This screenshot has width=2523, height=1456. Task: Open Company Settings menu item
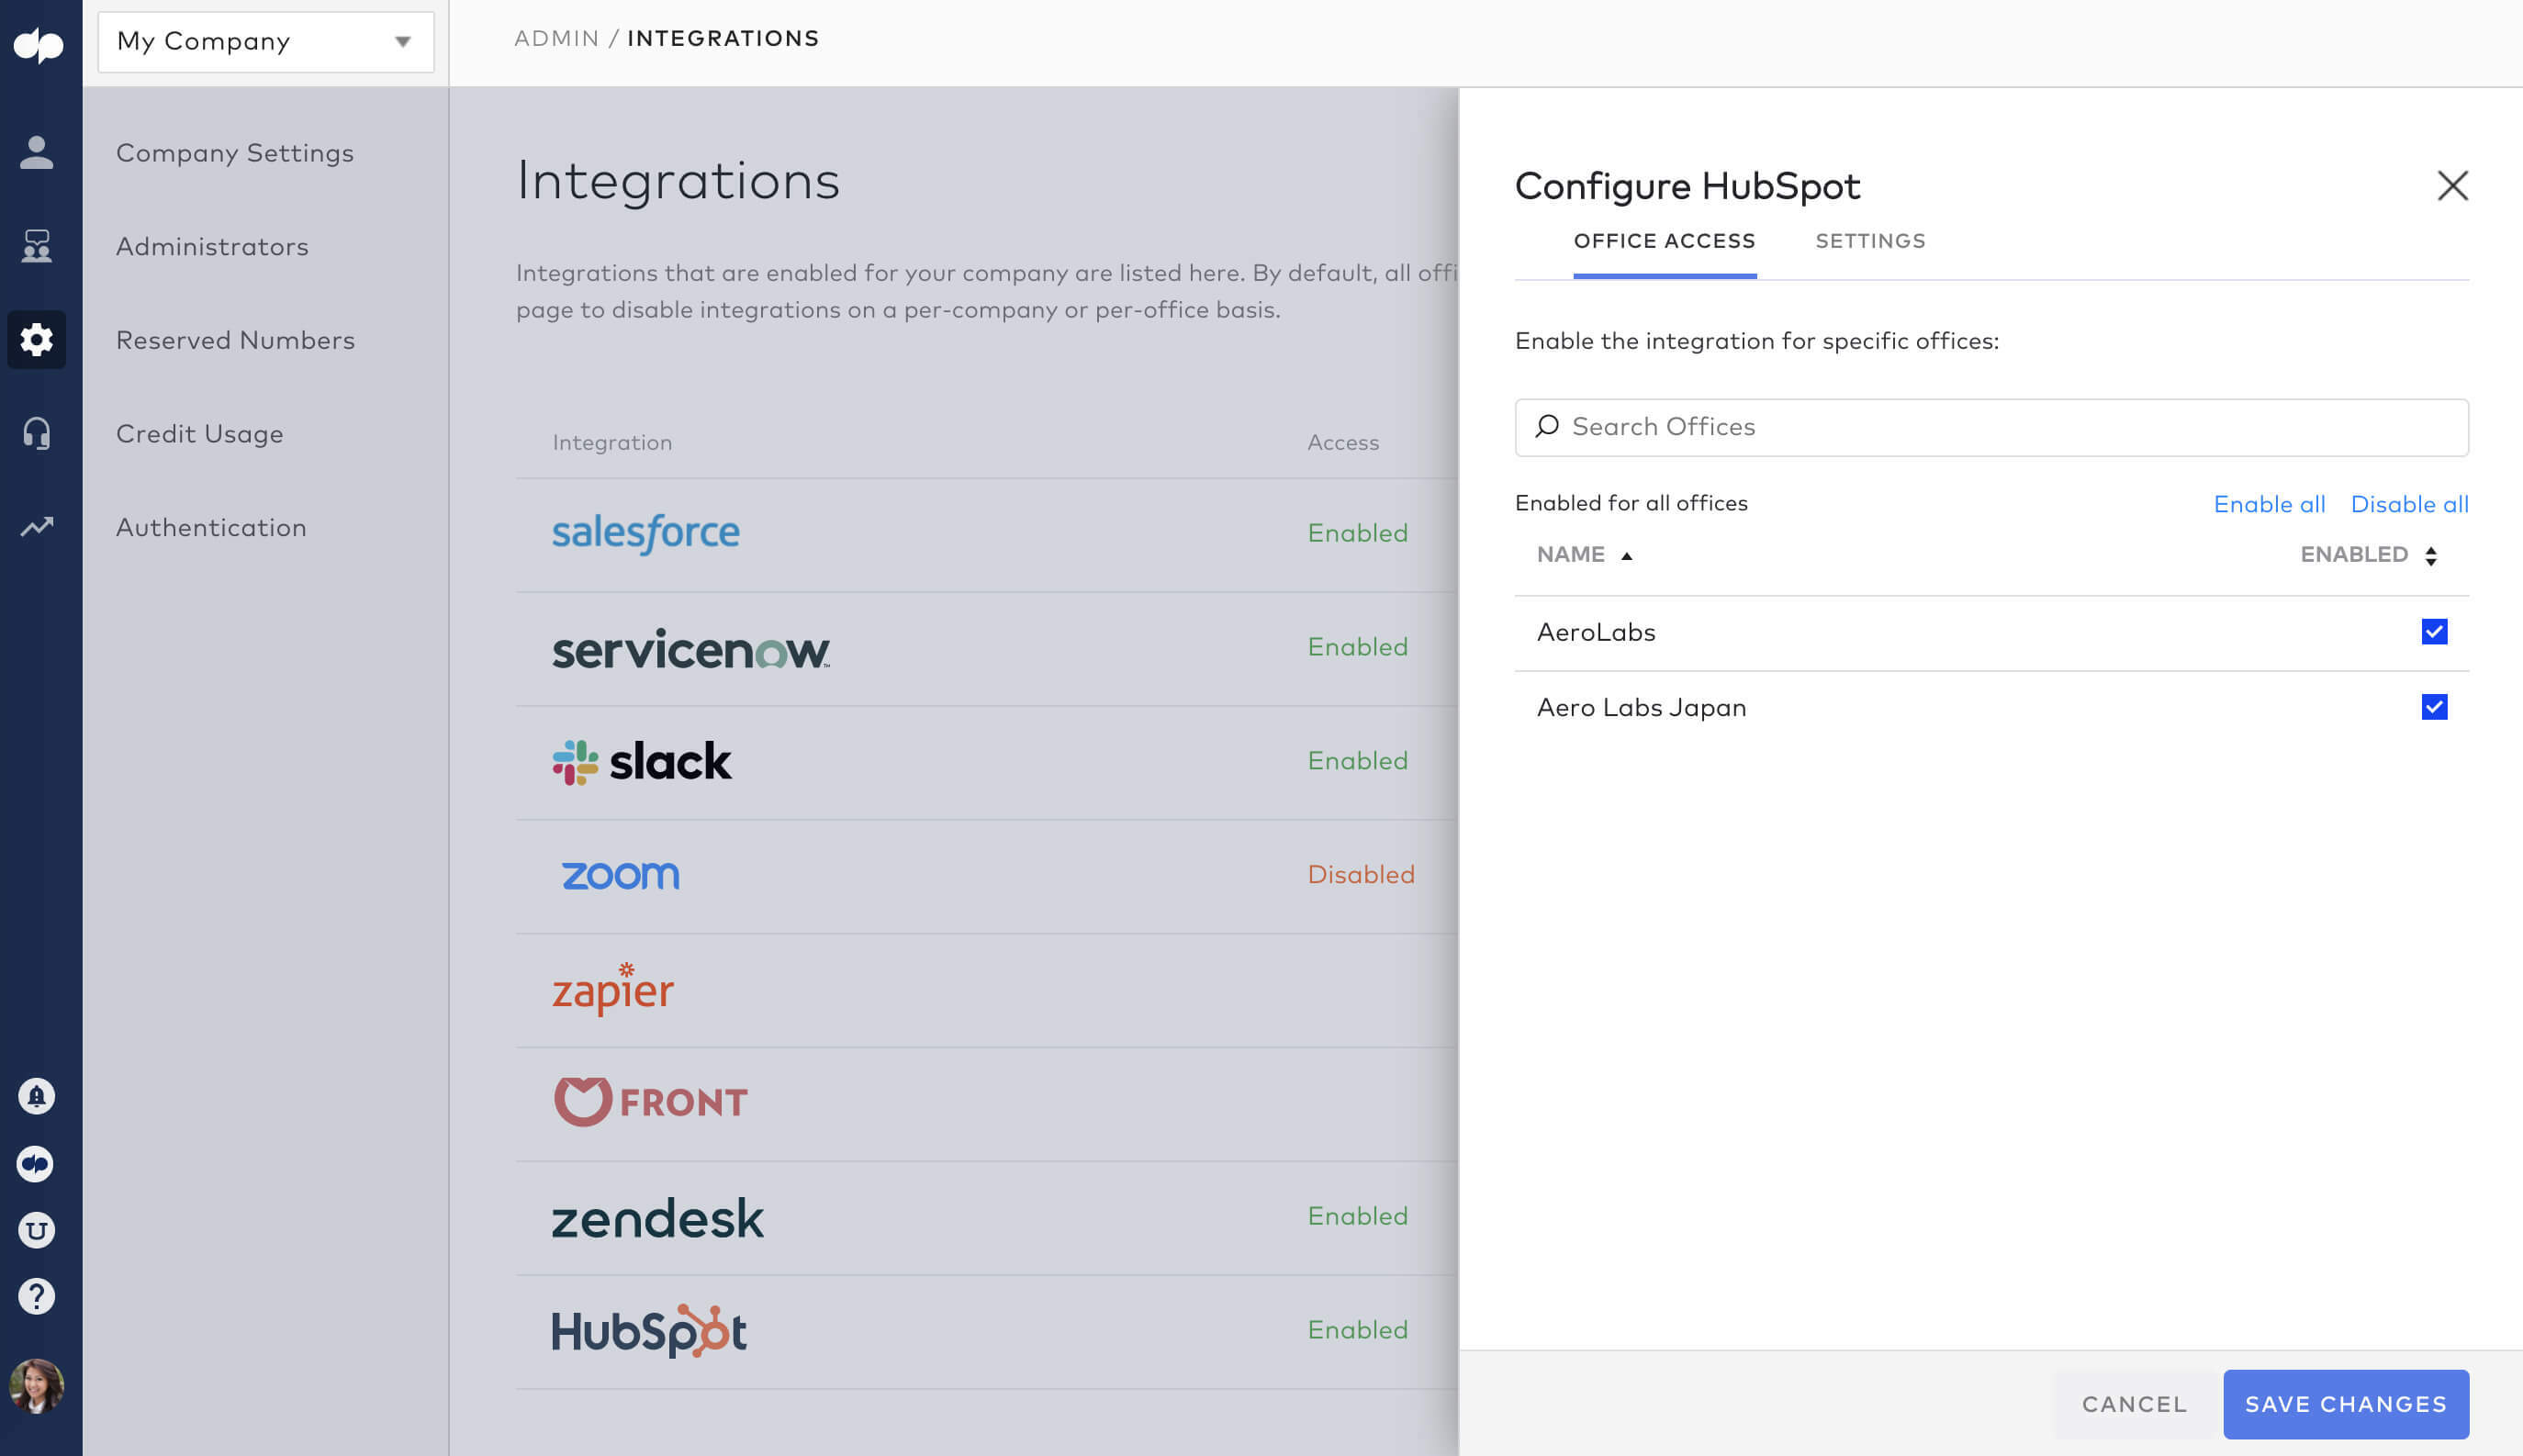point(235,153)
